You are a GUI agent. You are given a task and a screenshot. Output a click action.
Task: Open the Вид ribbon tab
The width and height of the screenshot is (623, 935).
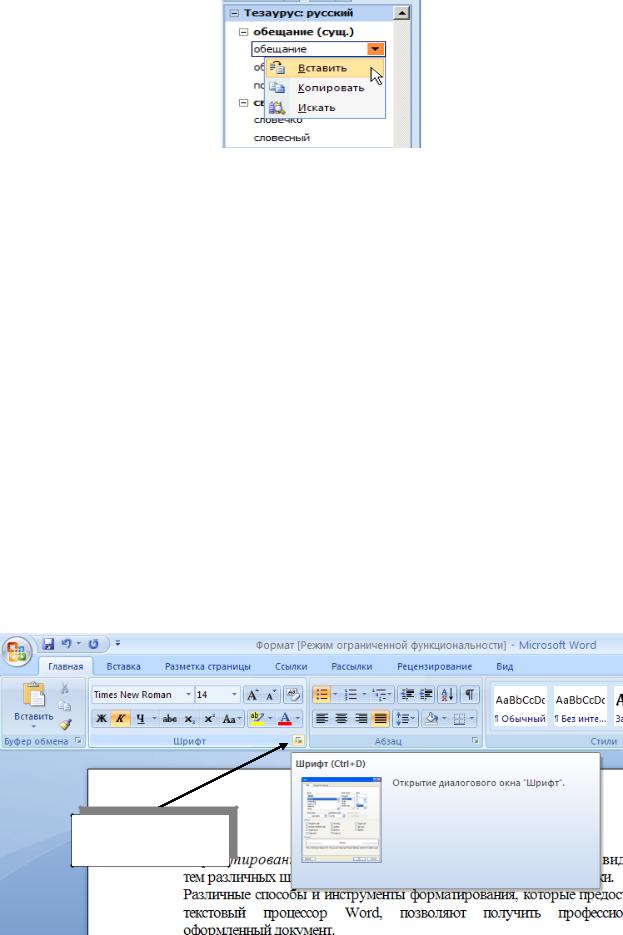coord(504,667)
